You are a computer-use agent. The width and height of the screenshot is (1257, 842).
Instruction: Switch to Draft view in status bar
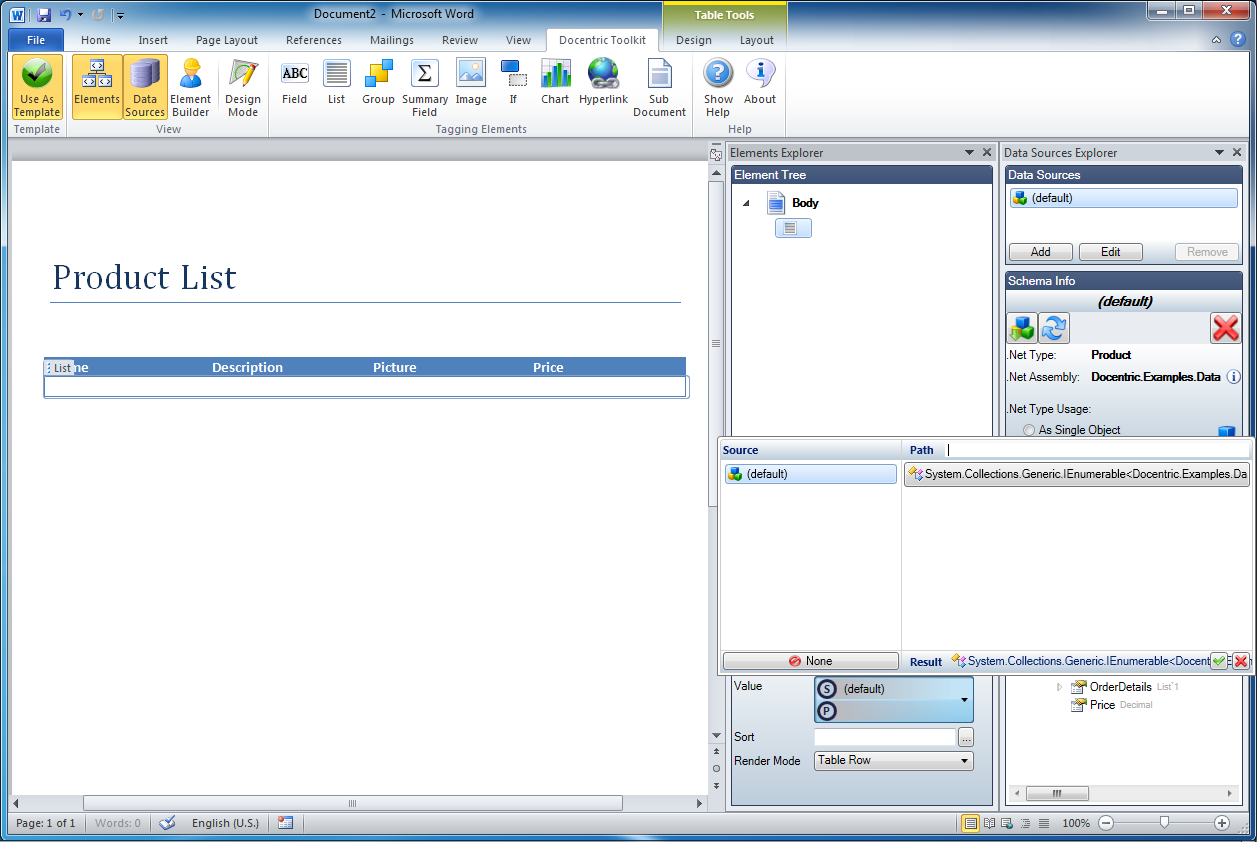tap(1044, 823)
